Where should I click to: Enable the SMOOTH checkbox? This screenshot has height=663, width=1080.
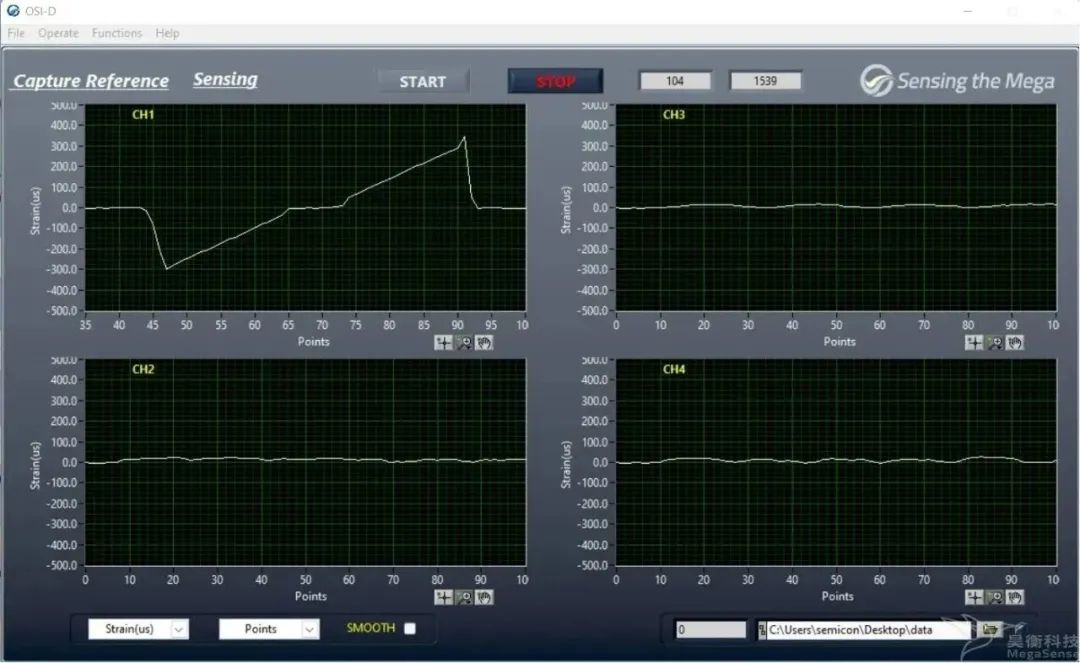click(409, 628)
